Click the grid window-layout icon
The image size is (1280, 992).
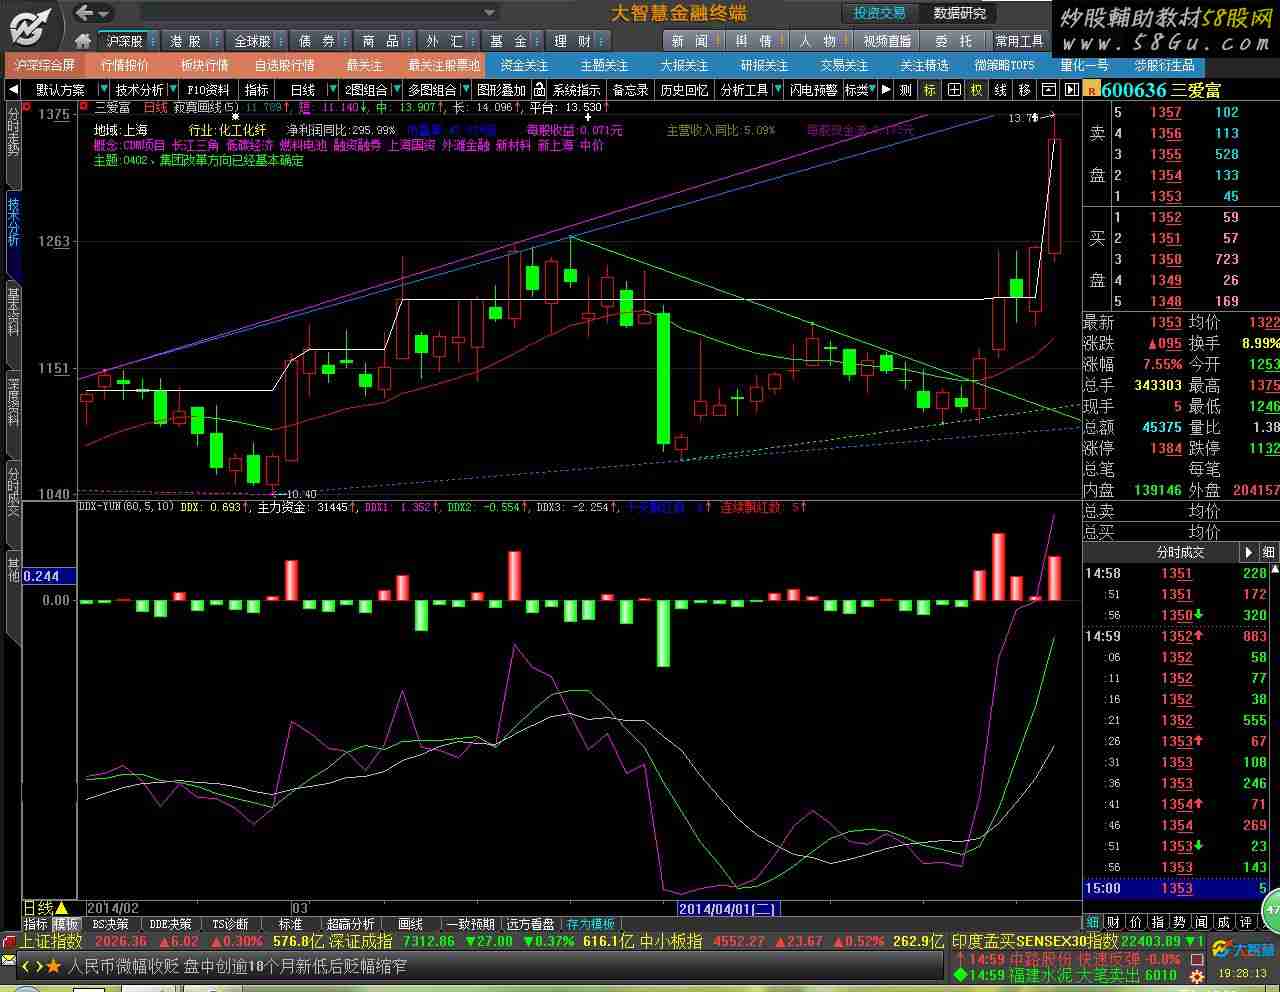coord(954,90)
